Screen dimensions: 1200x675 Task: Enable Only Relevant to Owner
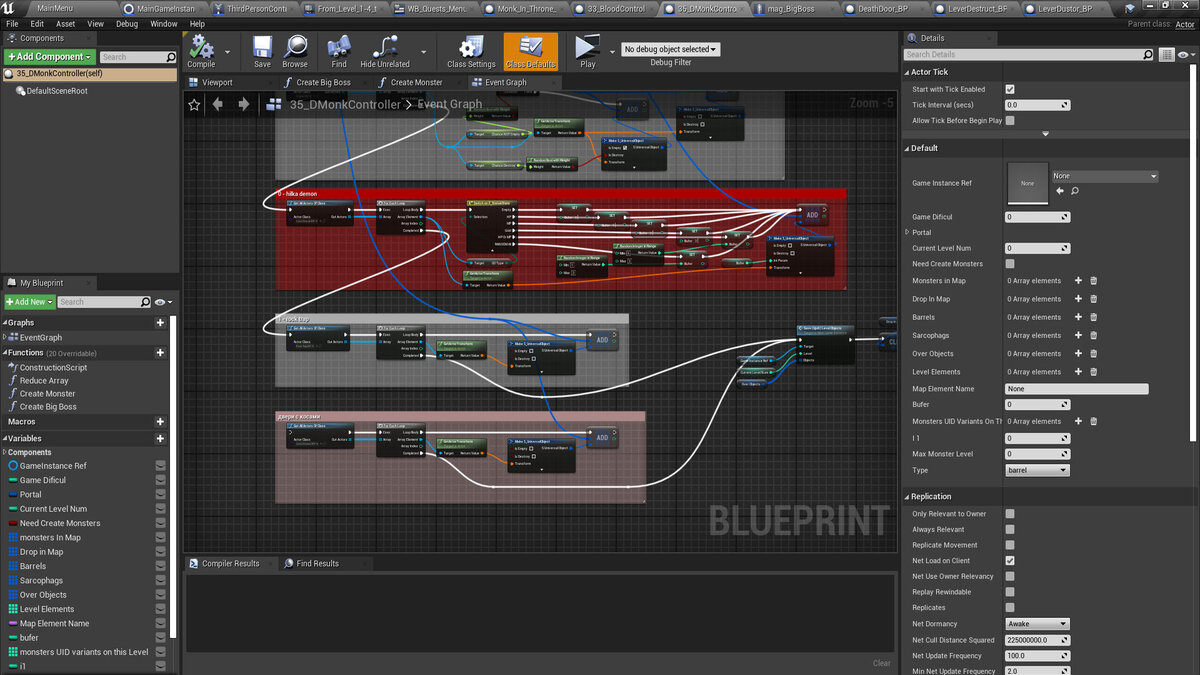(x=1010, y=514)
